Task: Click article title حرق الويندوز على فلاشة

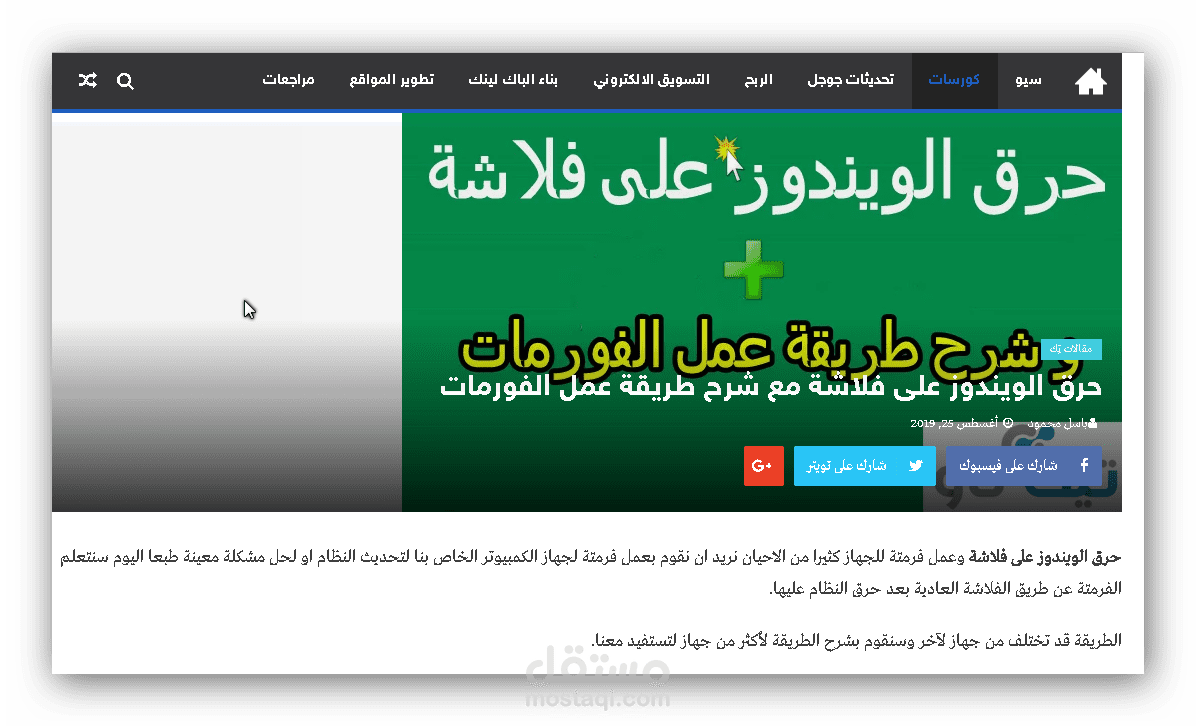Action: 770,386
